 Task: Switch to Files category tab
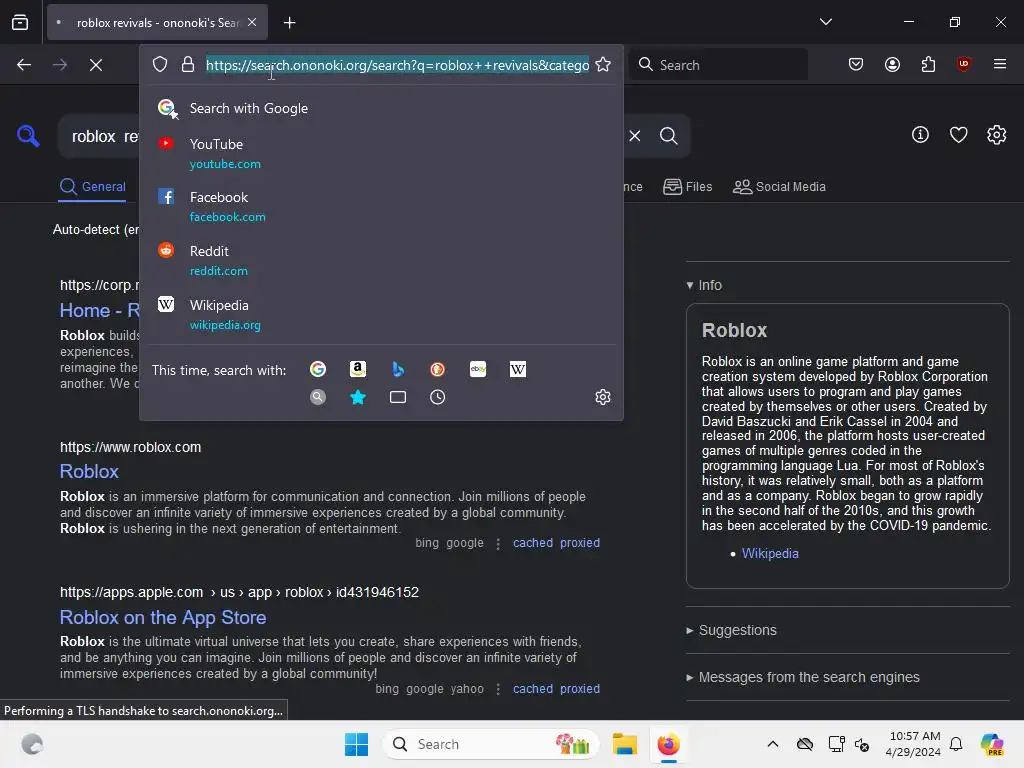[688, 187]
